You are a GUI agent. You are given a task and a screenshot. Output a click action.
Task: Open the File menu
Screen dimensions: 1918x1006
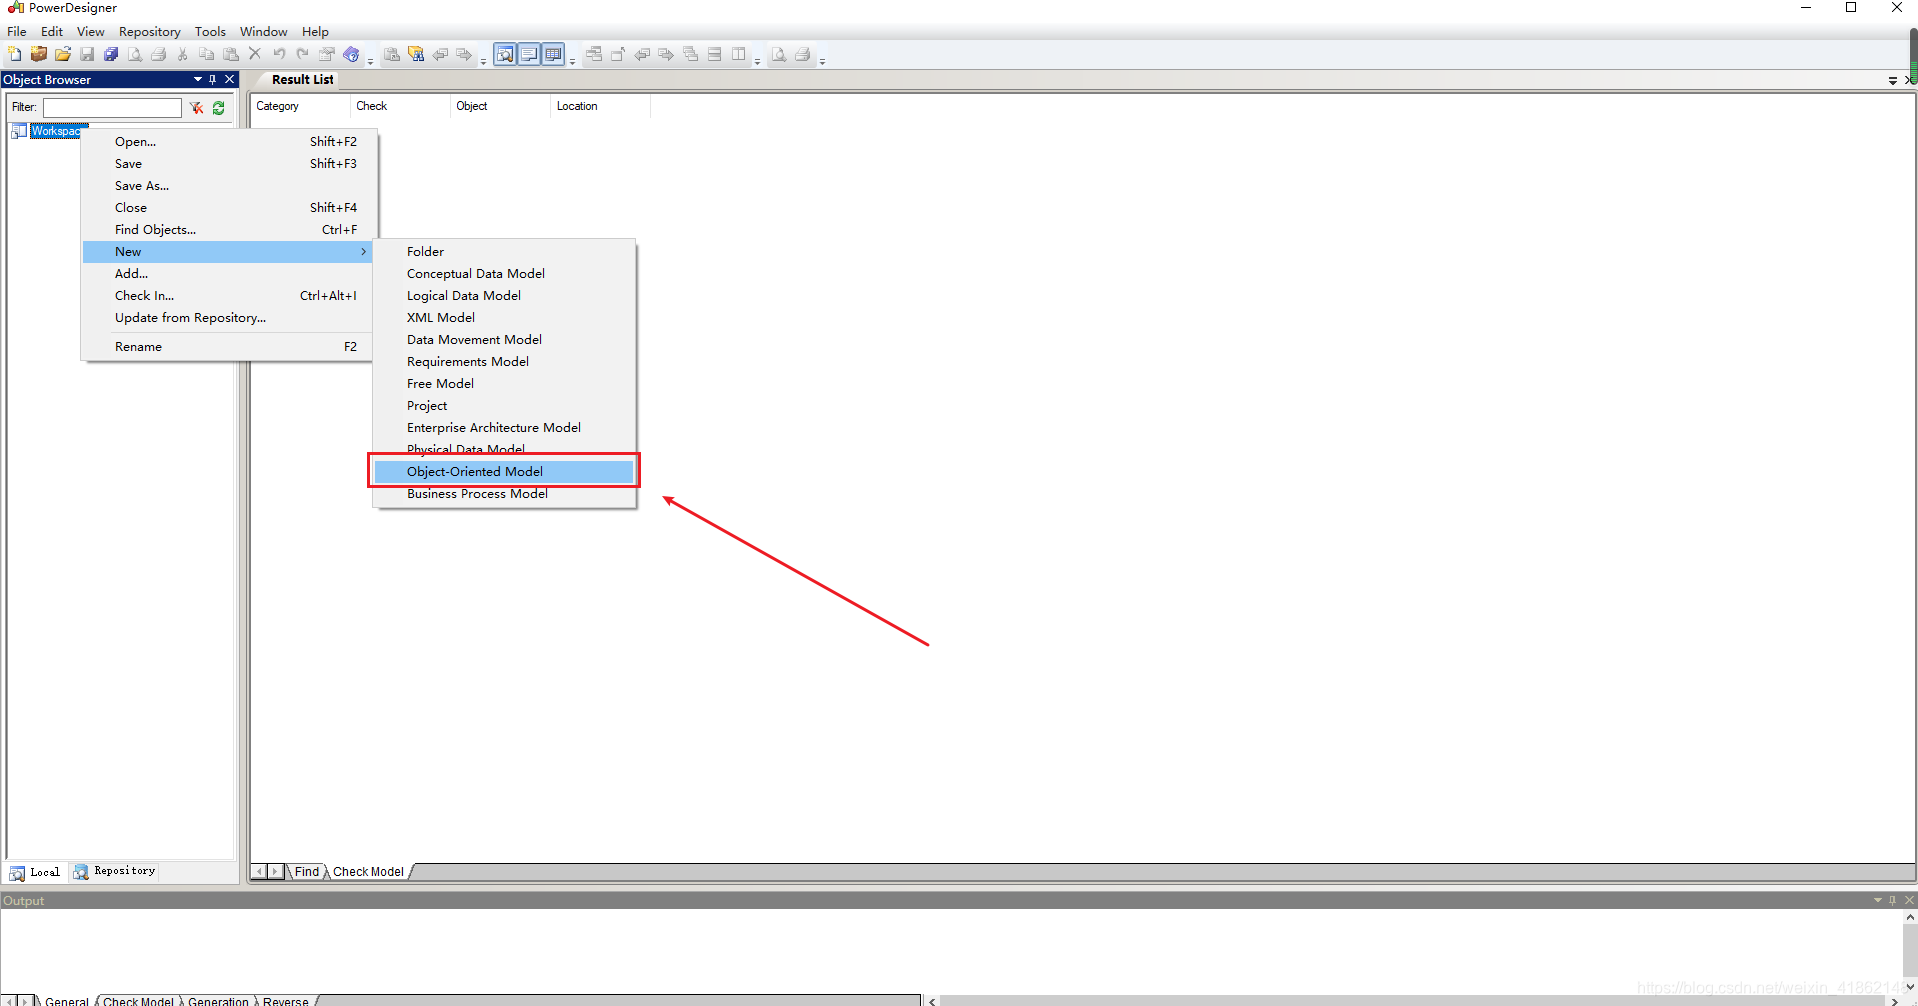click(17, 31)
